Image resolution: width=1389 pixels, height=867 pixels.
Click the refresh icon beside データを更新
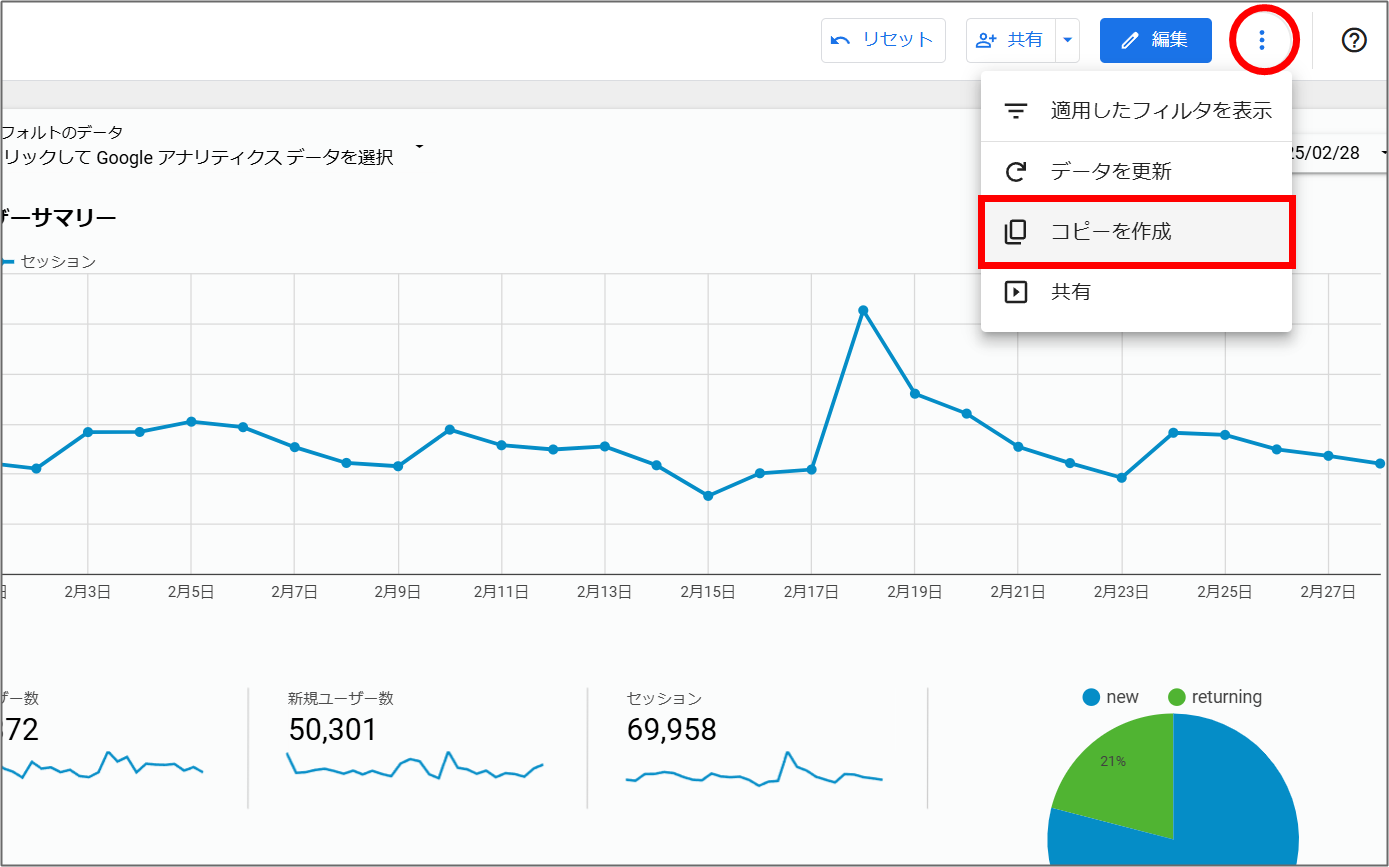click(x=1015, y=172)
